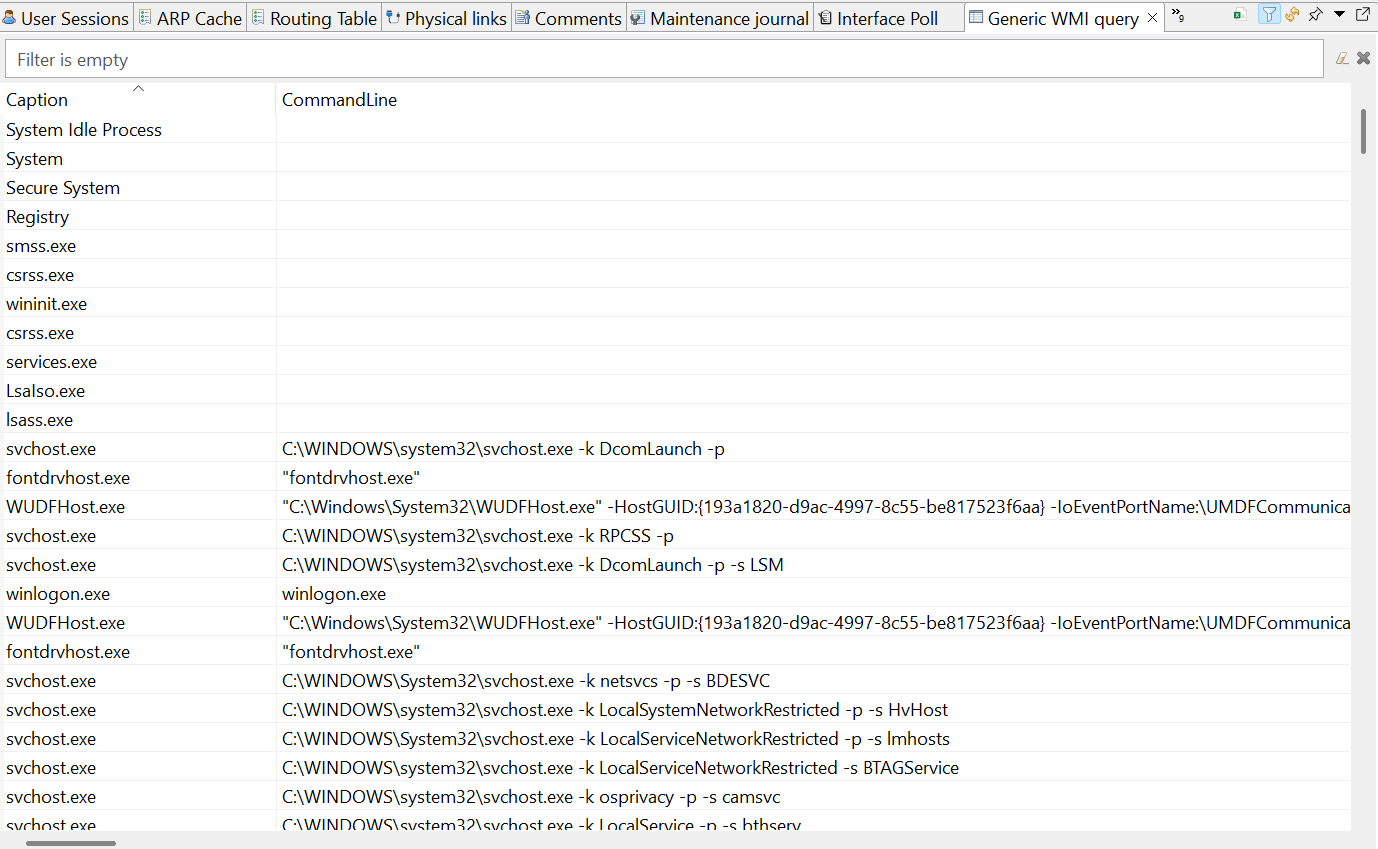Click the Interface Poll tab icon
This screenshot has width=1378, height=849.
825,17
